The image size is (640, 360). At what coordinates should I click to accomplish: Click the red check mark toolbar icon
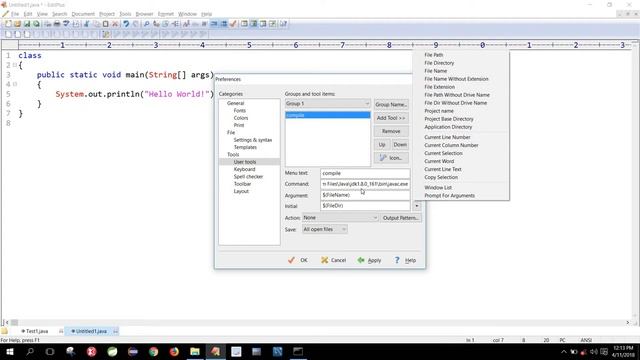[233, 24]
